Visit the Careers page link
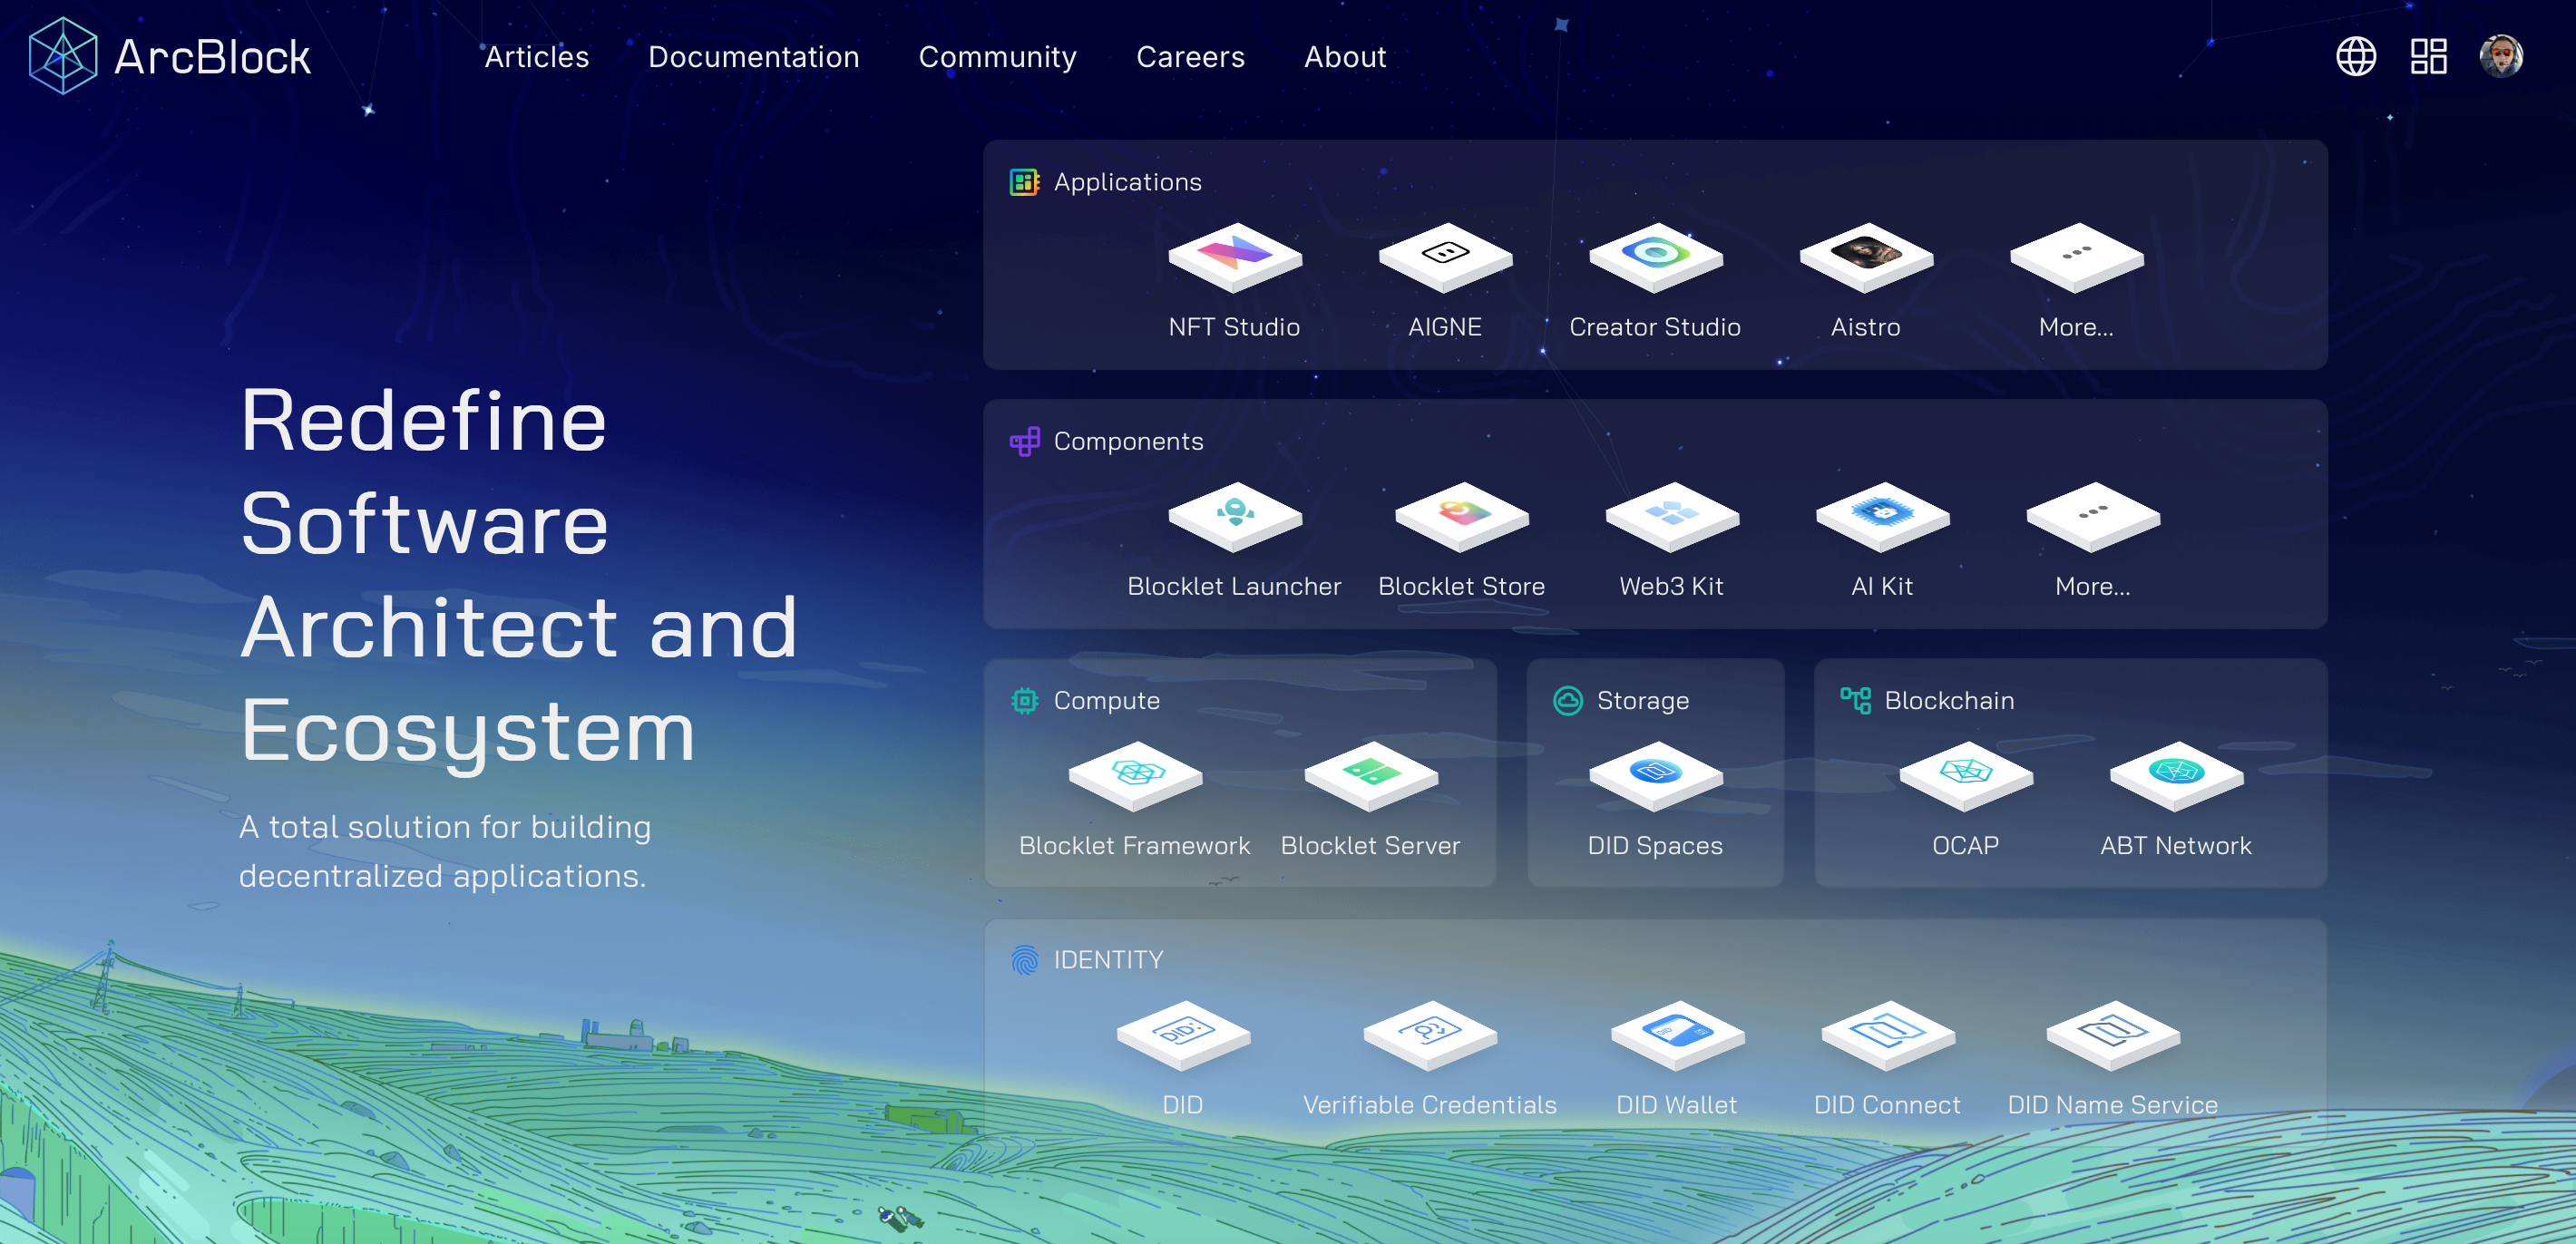The image size is (2576, 1244). [x=1190, y=57]
